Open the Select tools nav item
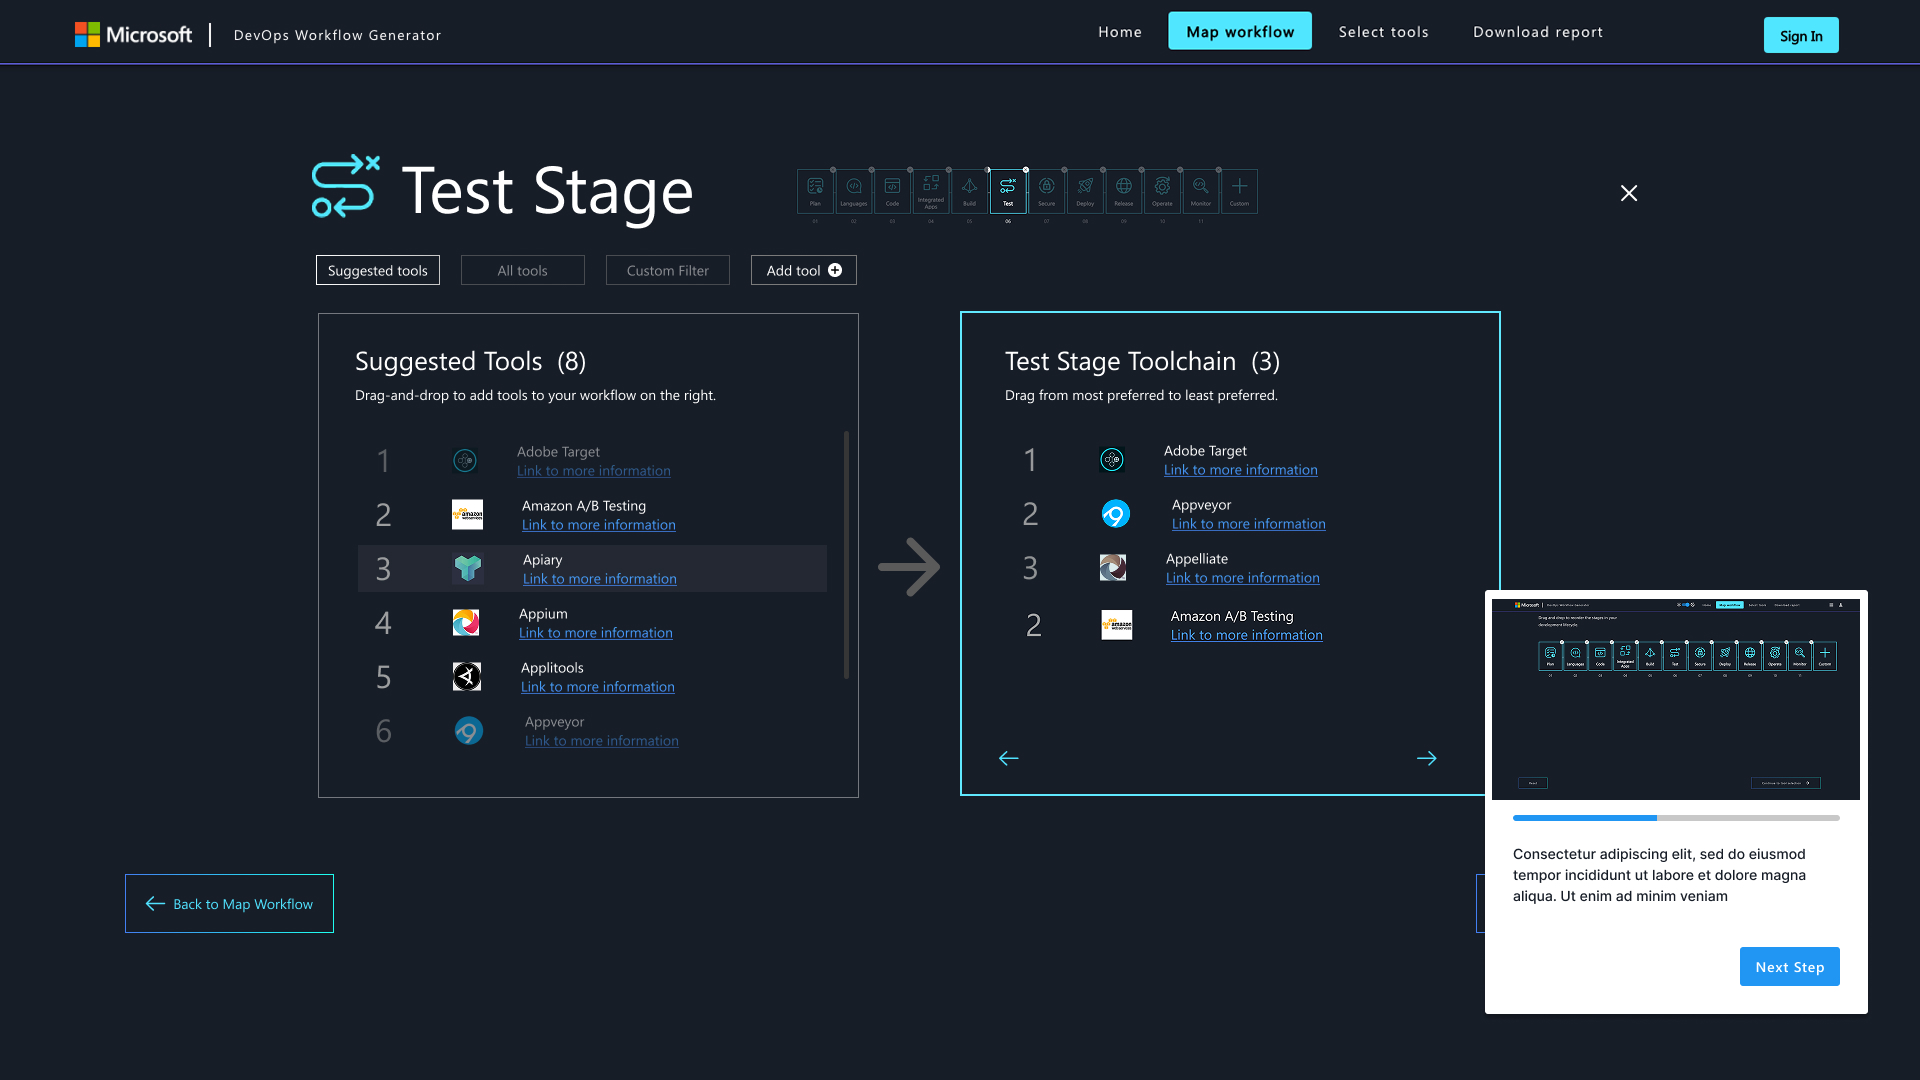This screenshot has width=1920, height=1080. [1384, 32]
